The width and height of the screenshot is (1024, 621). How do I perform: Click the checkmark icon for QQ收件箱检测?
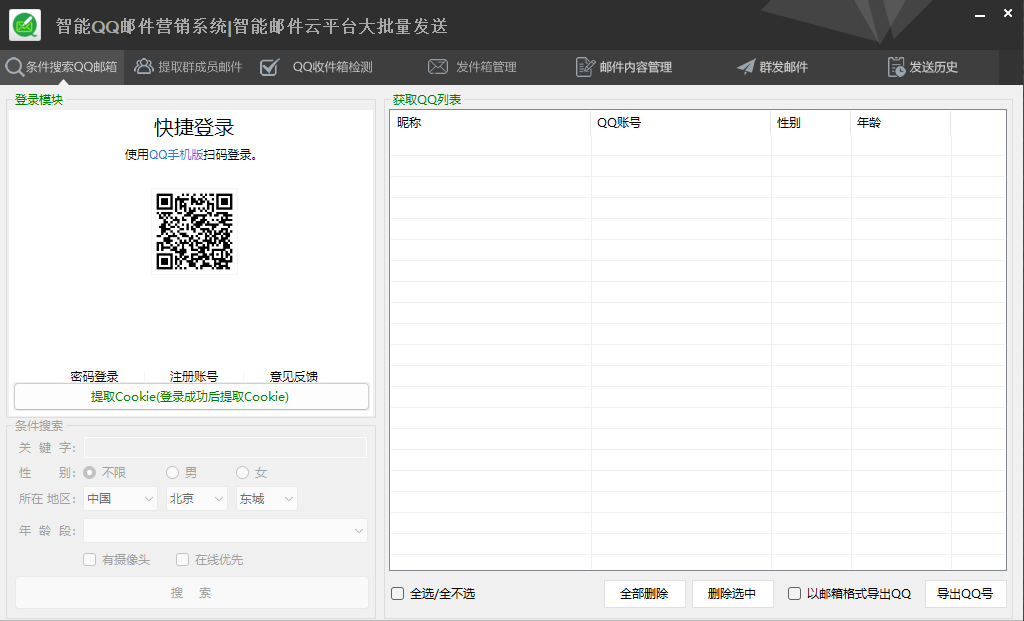point(269,67)
